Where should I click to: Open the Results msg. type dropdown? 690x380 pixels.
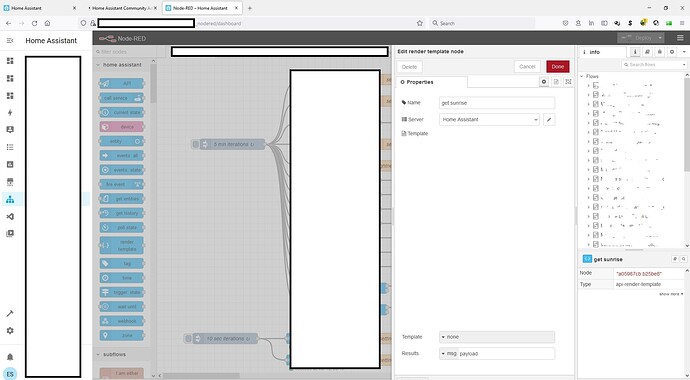(x=449, y=354)
